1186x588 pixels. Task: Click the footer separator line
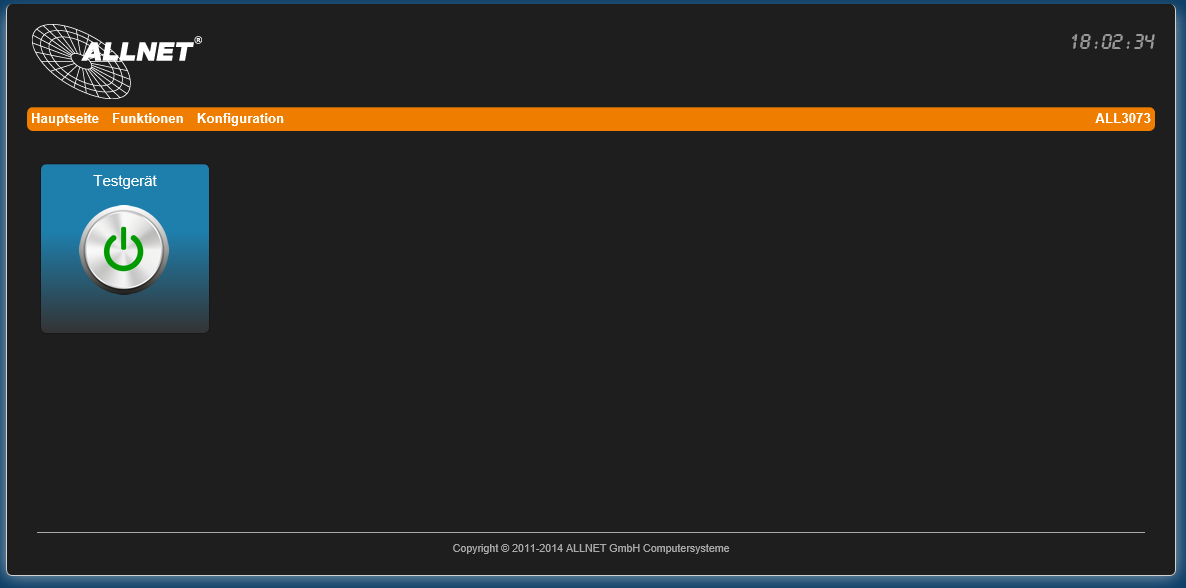pos(591,532)
